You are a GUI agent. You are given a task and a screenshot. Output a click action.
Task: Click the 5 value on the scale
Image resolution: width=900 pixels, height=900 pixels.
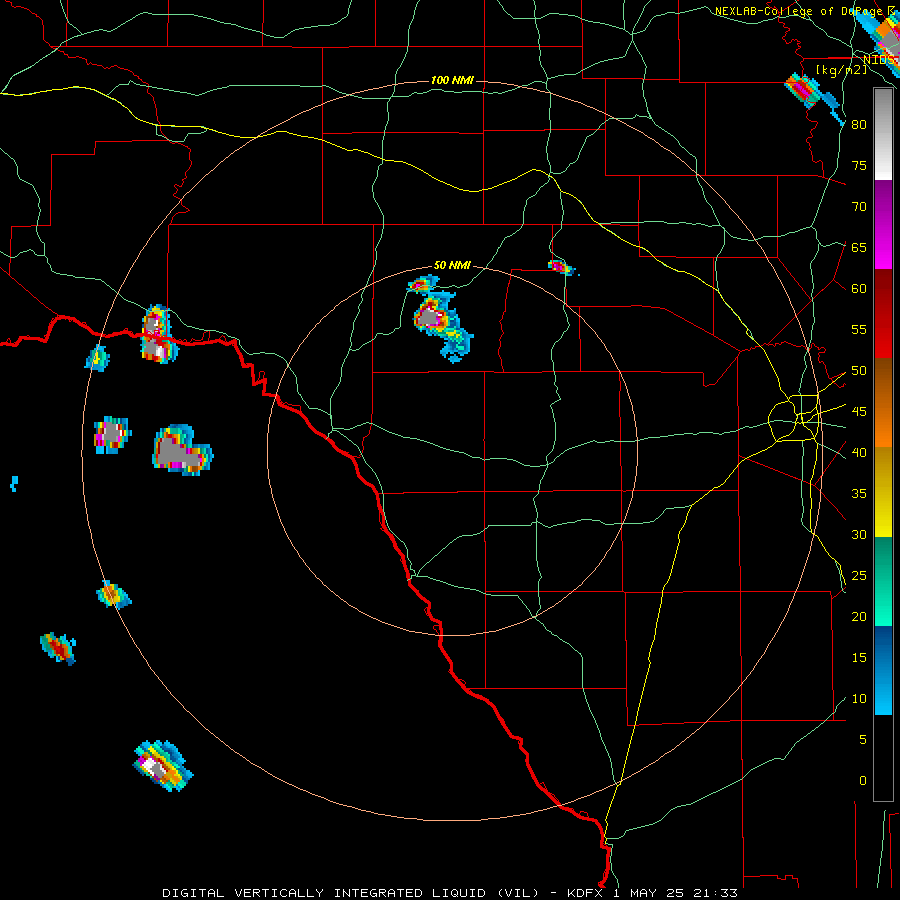click(863, 739)
